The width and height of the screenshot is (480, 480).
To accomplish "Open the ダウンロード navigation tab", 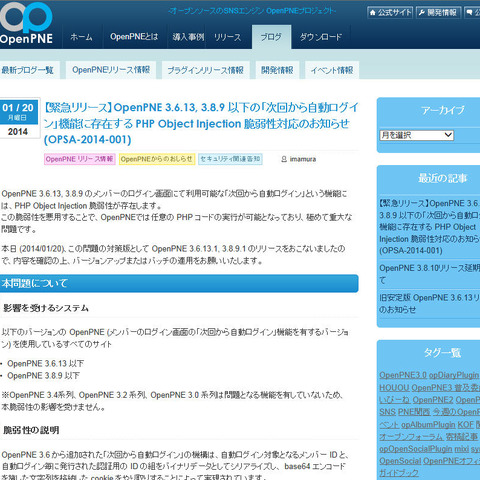I will pos(321,37).
